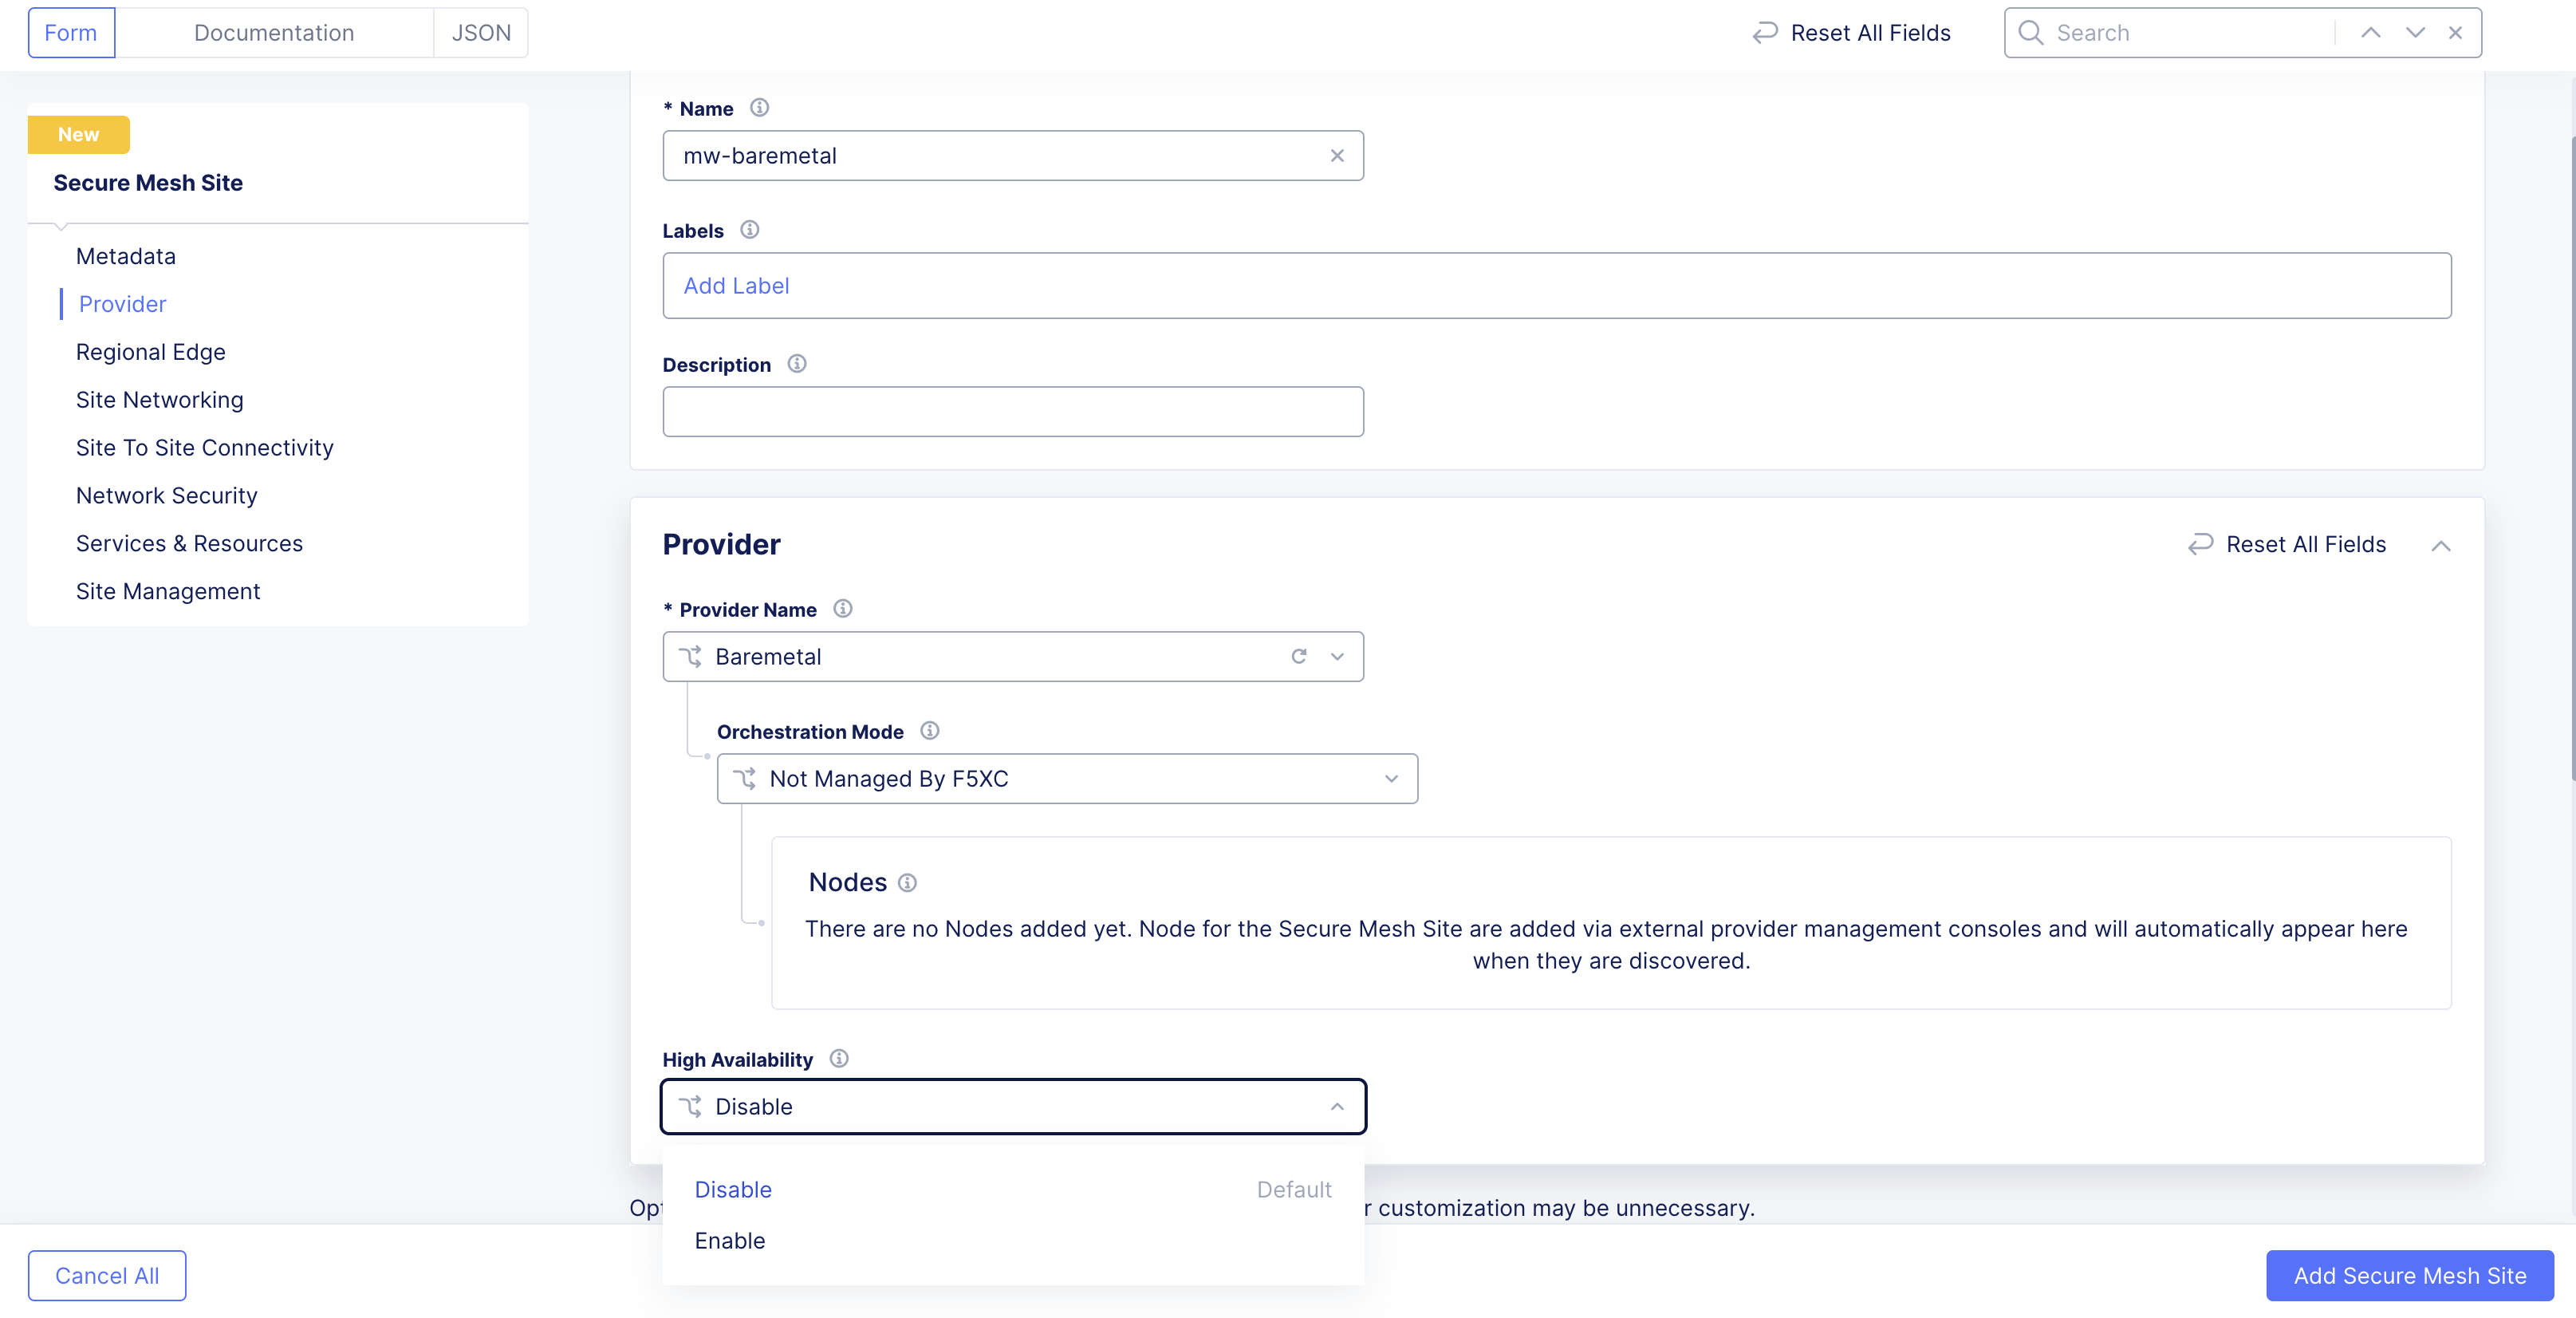Click the info icon next to Name

coord(759,108)
